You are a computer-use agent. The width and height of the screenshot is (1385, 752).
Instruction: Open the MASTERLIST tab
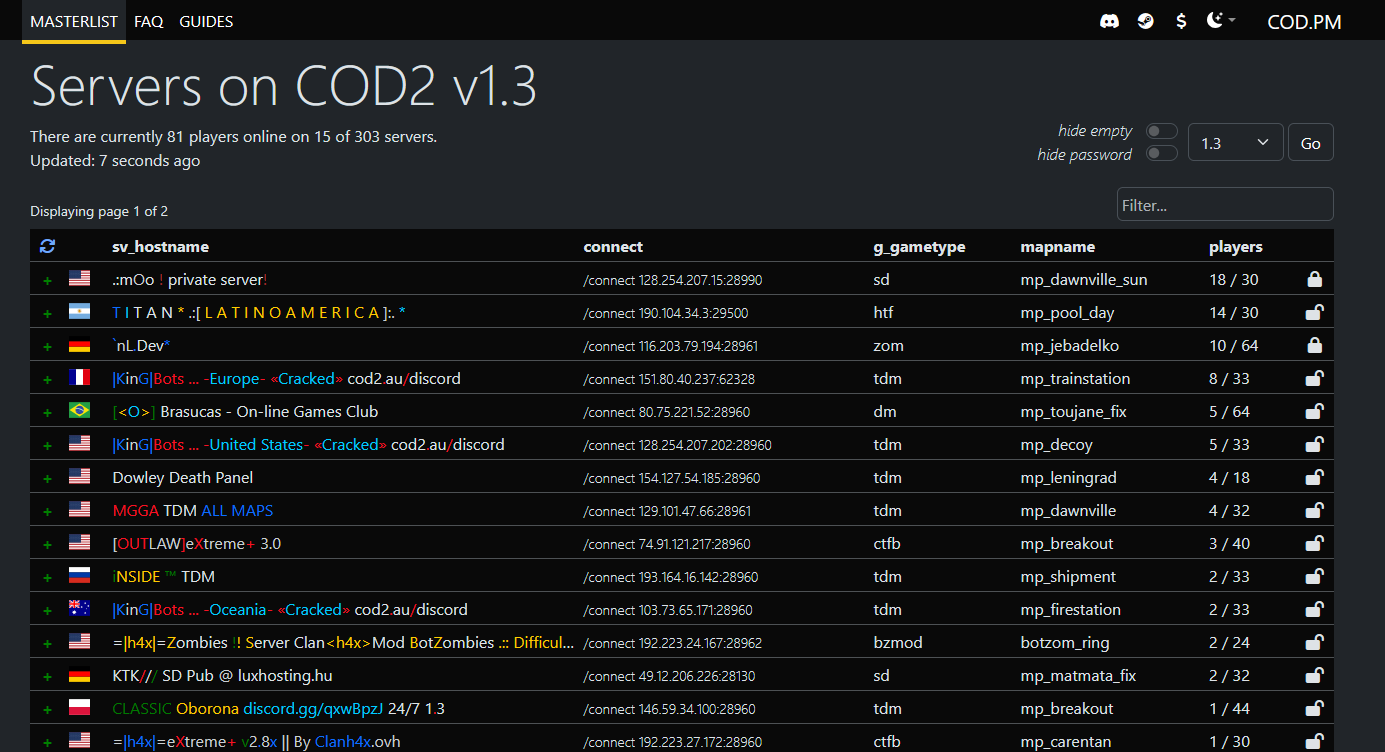pos(74,21)
